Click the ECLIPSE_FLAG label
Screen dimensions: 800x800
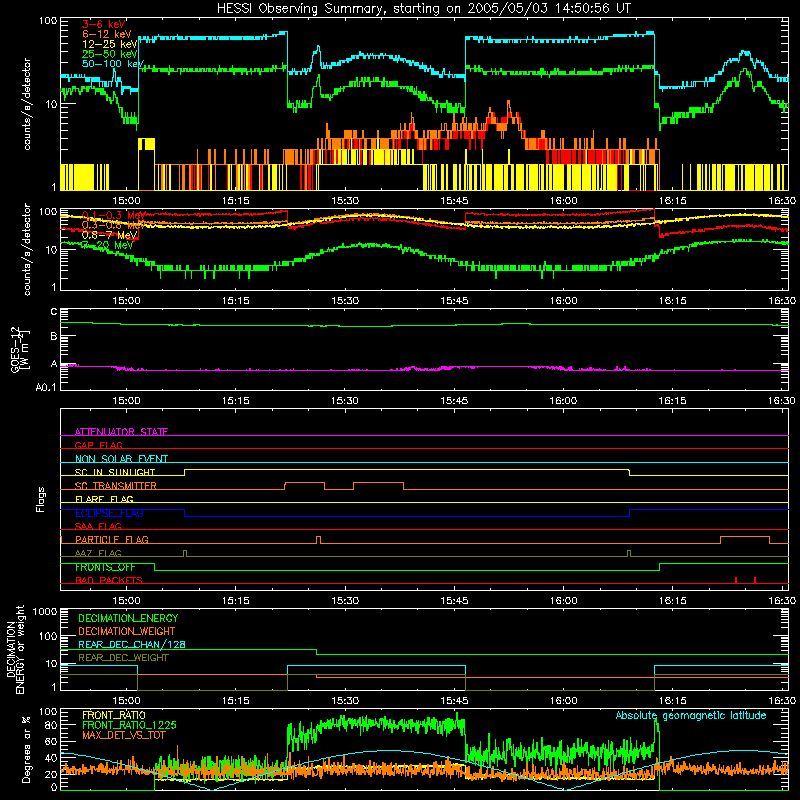(109, 513)
